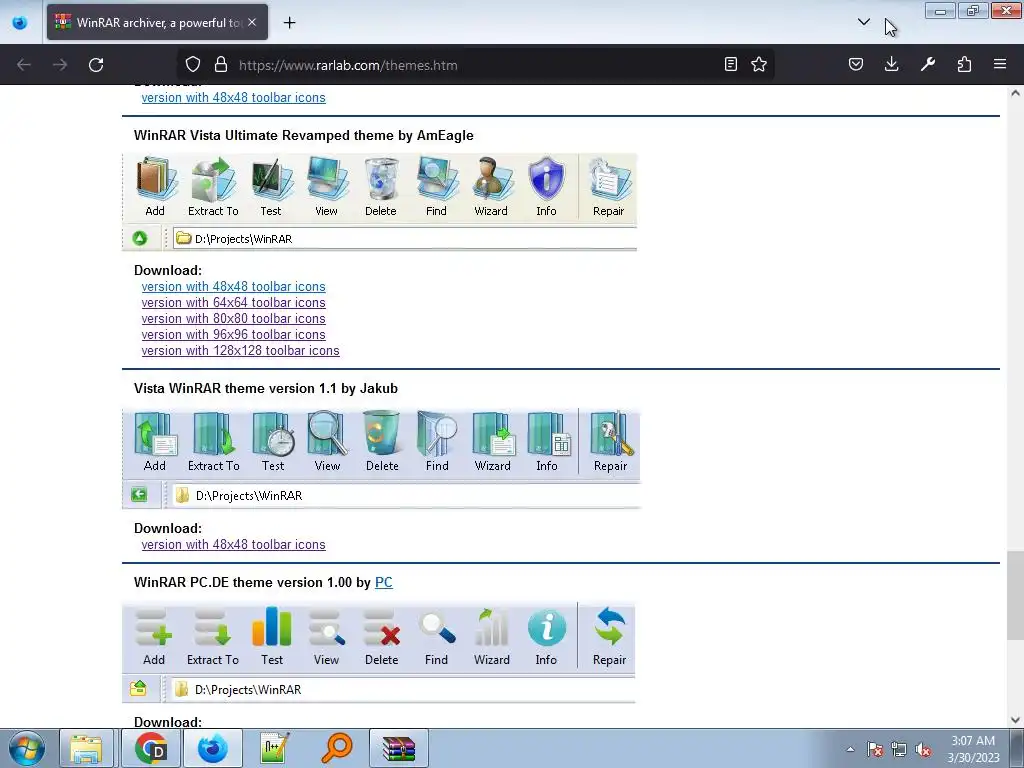1024x768 pixels.
Task: Click Delete recycle bin in AmEagle theme preview
Action: click(x=381, y=178)
